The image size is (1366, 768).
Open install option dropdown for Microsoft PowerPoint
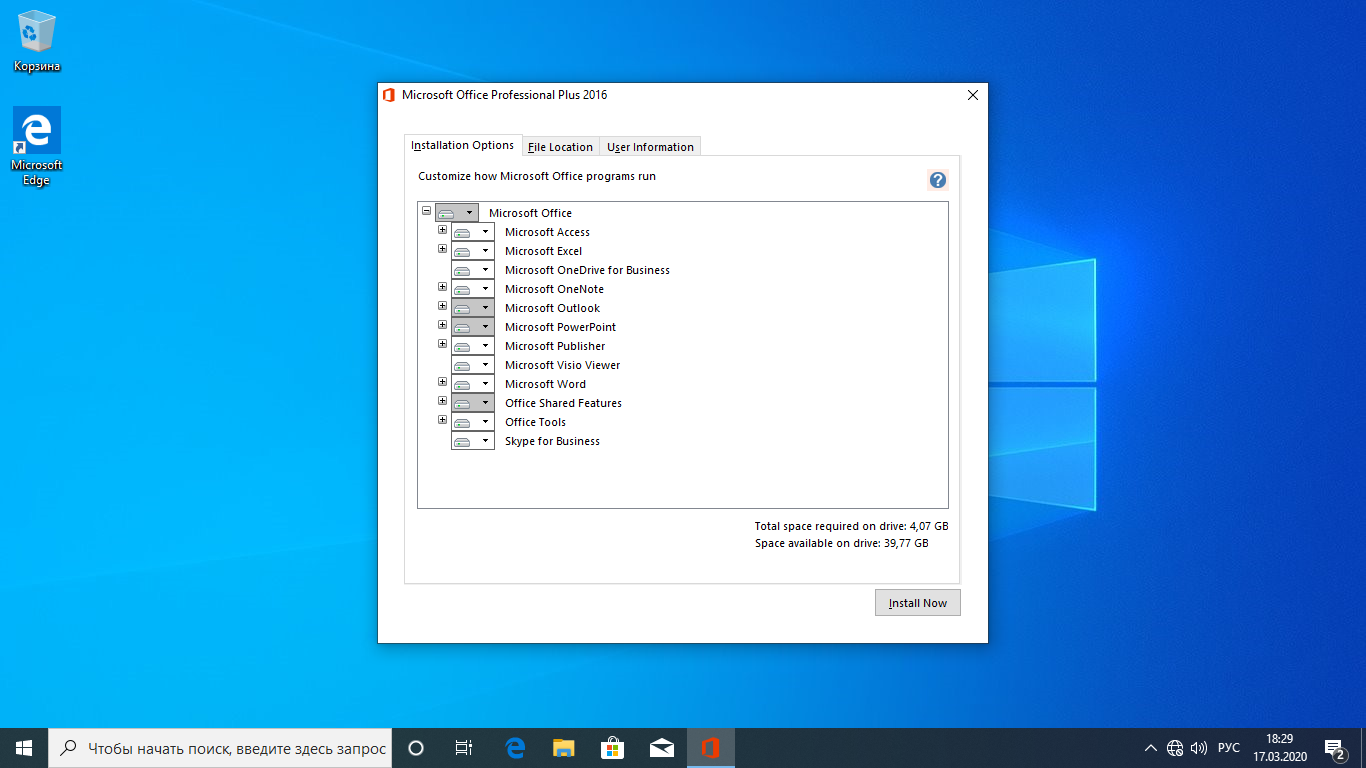click(x=473, y=327)
